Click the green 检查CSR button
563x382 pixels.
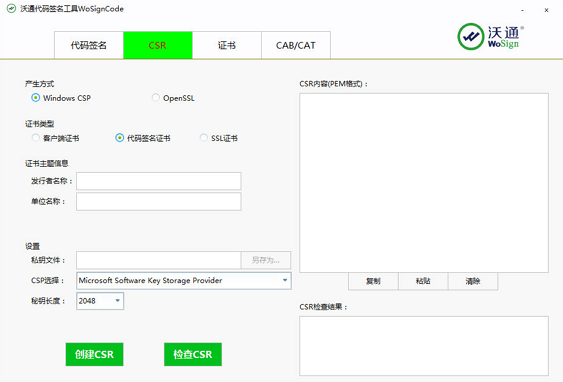(x=193, y=354)
